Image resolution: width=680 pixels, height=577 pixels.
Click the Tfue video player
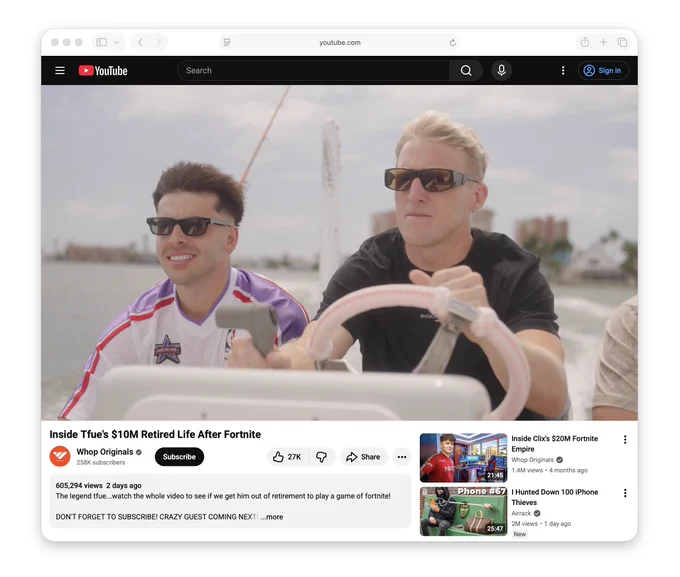[339, 252]
